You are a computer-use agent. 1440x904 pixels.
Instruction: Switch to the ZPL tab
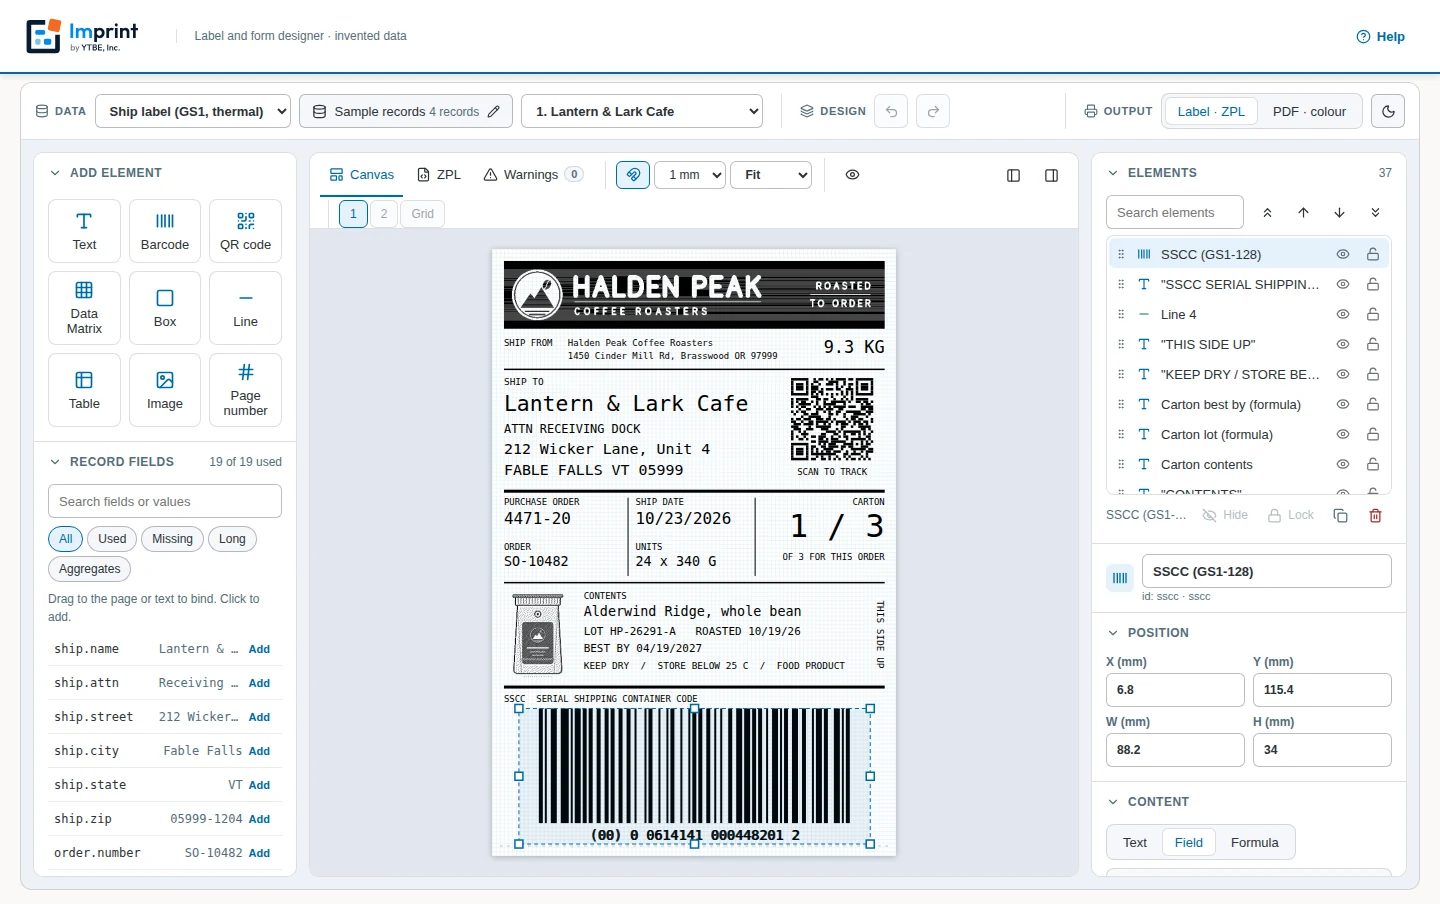point(439,175)
